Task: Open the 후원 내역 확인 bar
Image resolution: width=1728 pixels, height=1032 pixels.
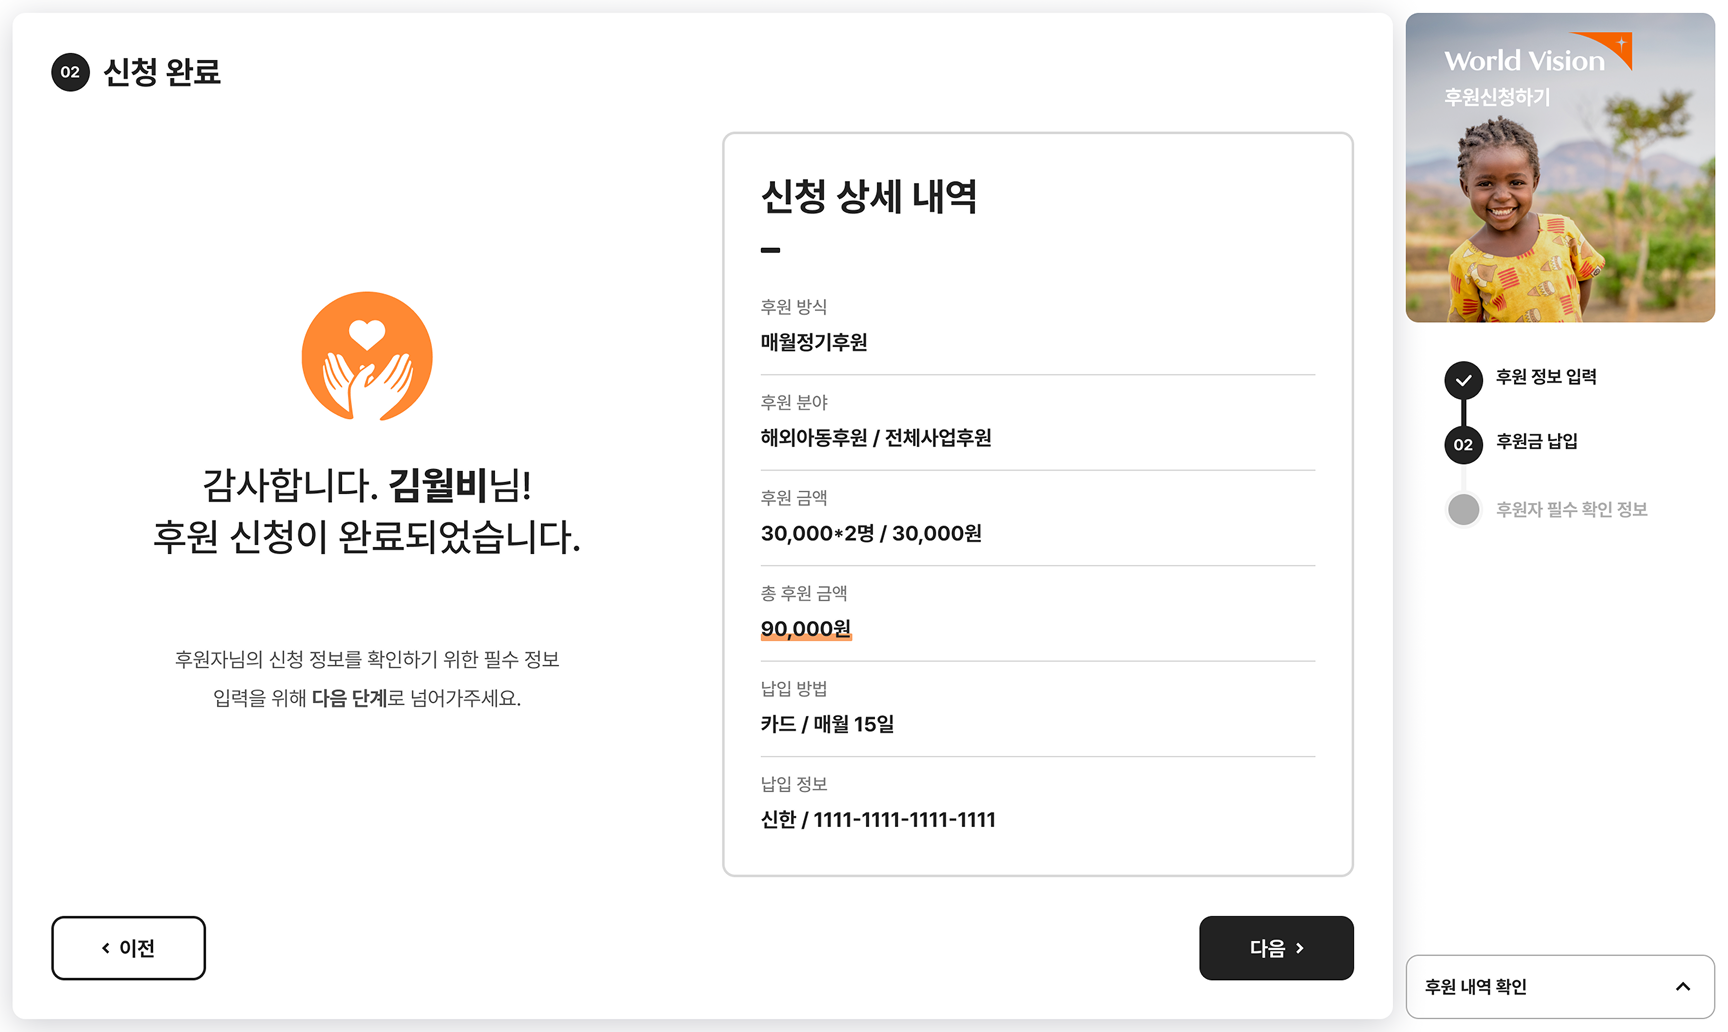Action: click(x=1560, y=987)
